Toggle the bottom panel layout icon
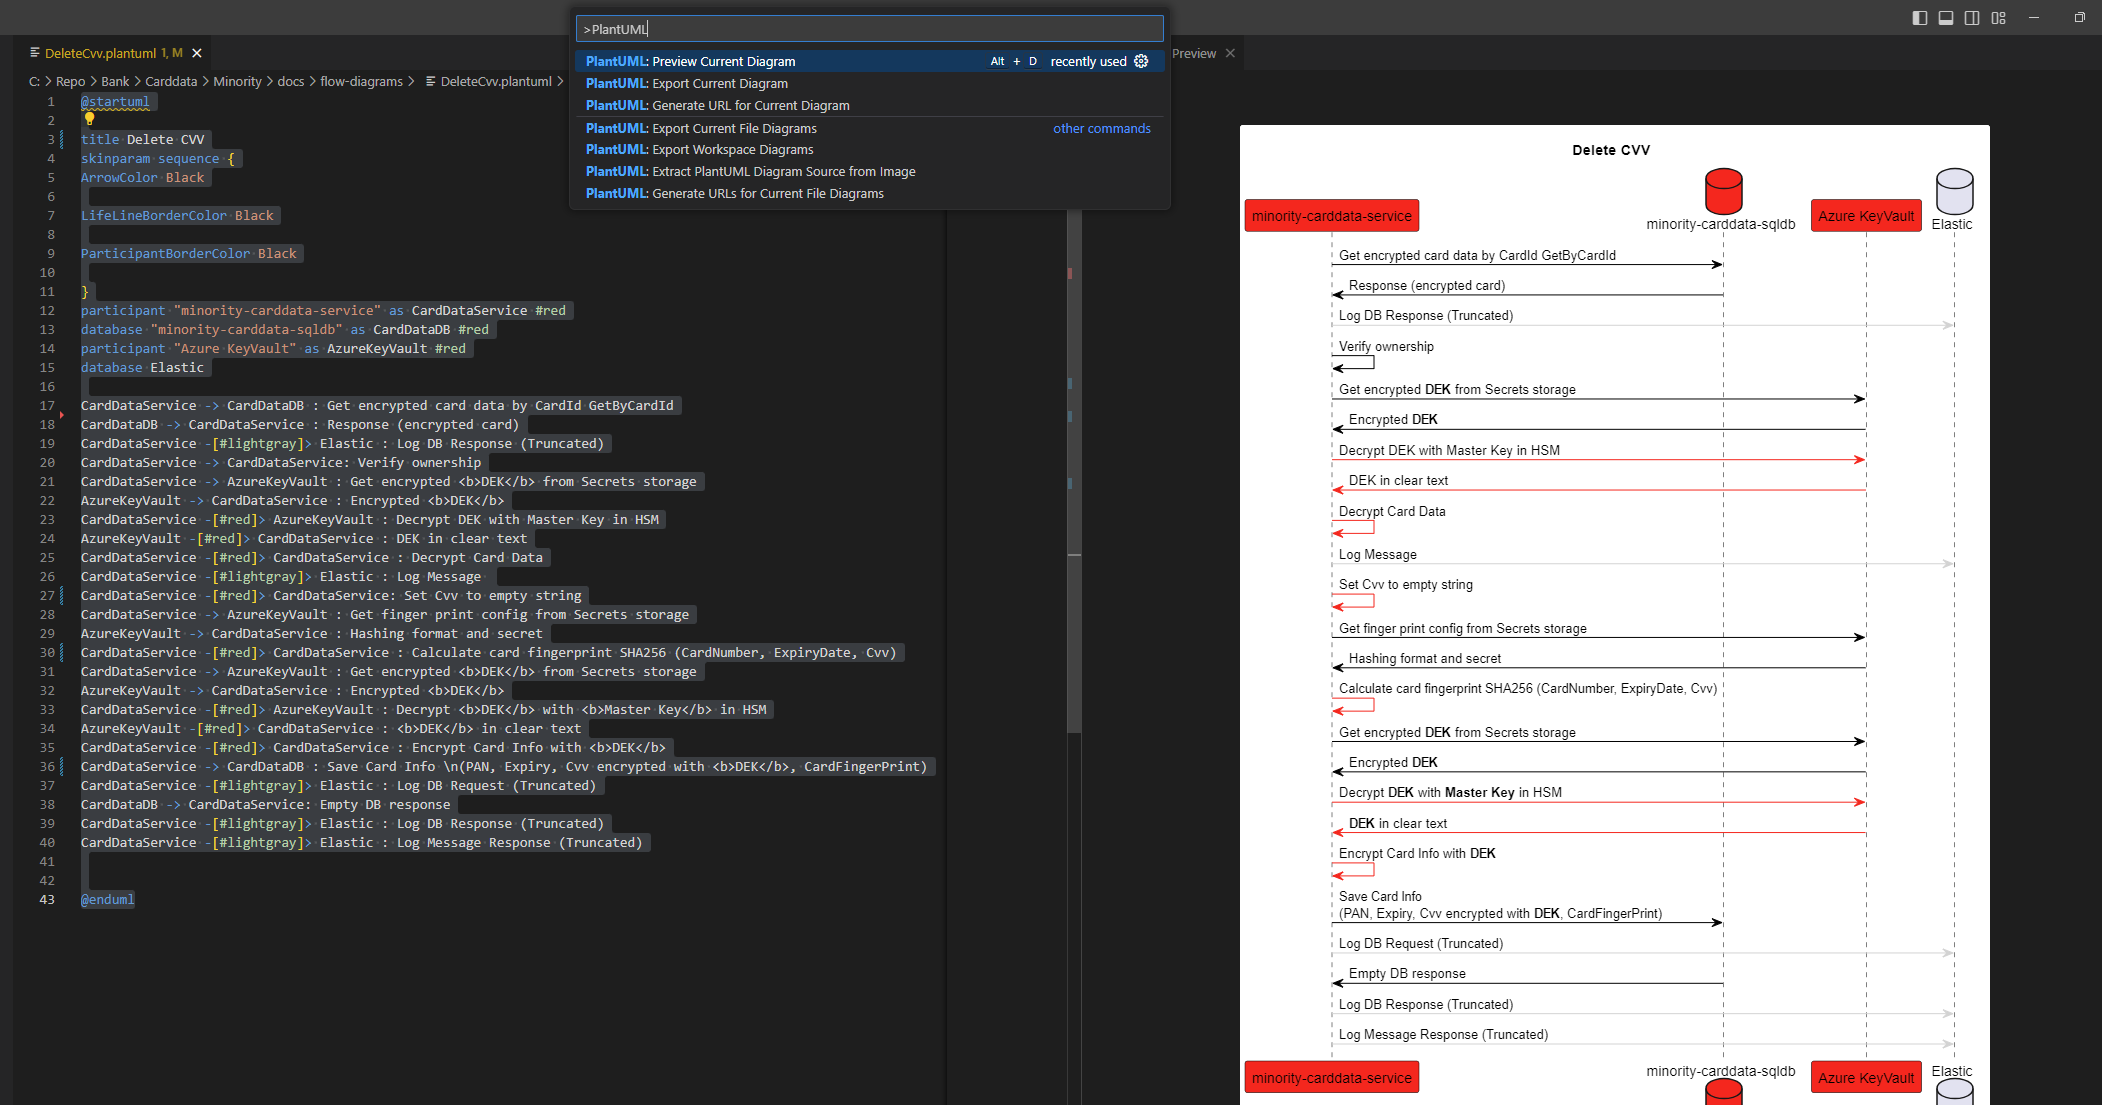The width and height of the screenshot is (2102, 1105). [1945, 18]
